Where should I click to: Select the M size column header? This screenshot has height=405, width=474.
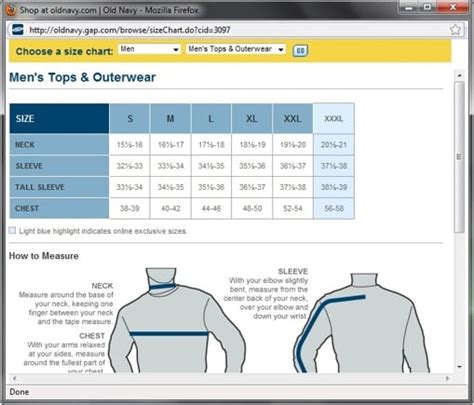[170, 119]
